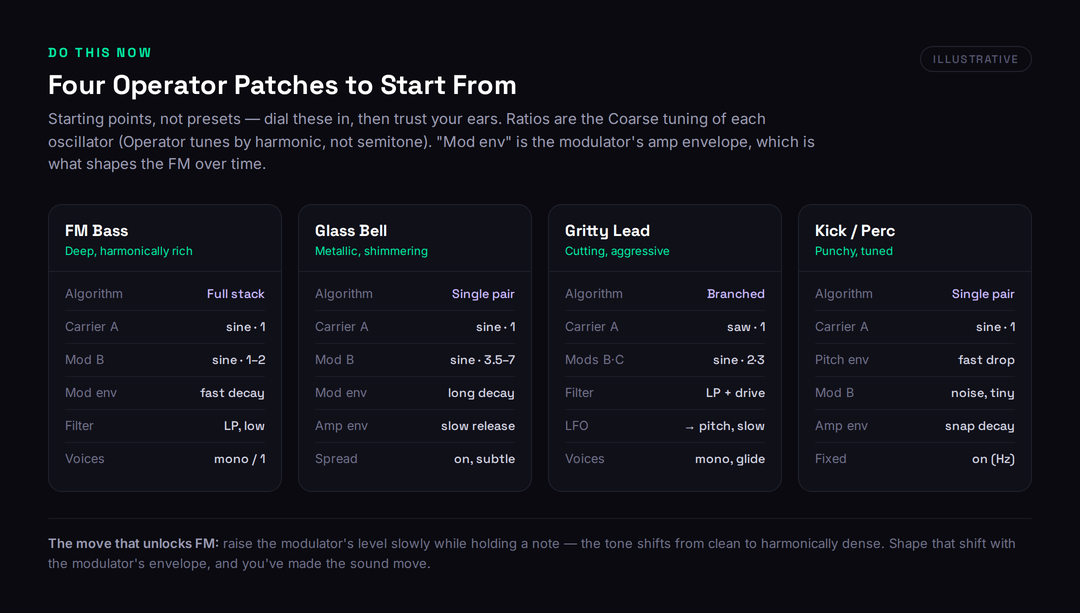The image size is (1080, 613).
Task: Click the 'Spread' row label
Action: (x=336, y=459)
